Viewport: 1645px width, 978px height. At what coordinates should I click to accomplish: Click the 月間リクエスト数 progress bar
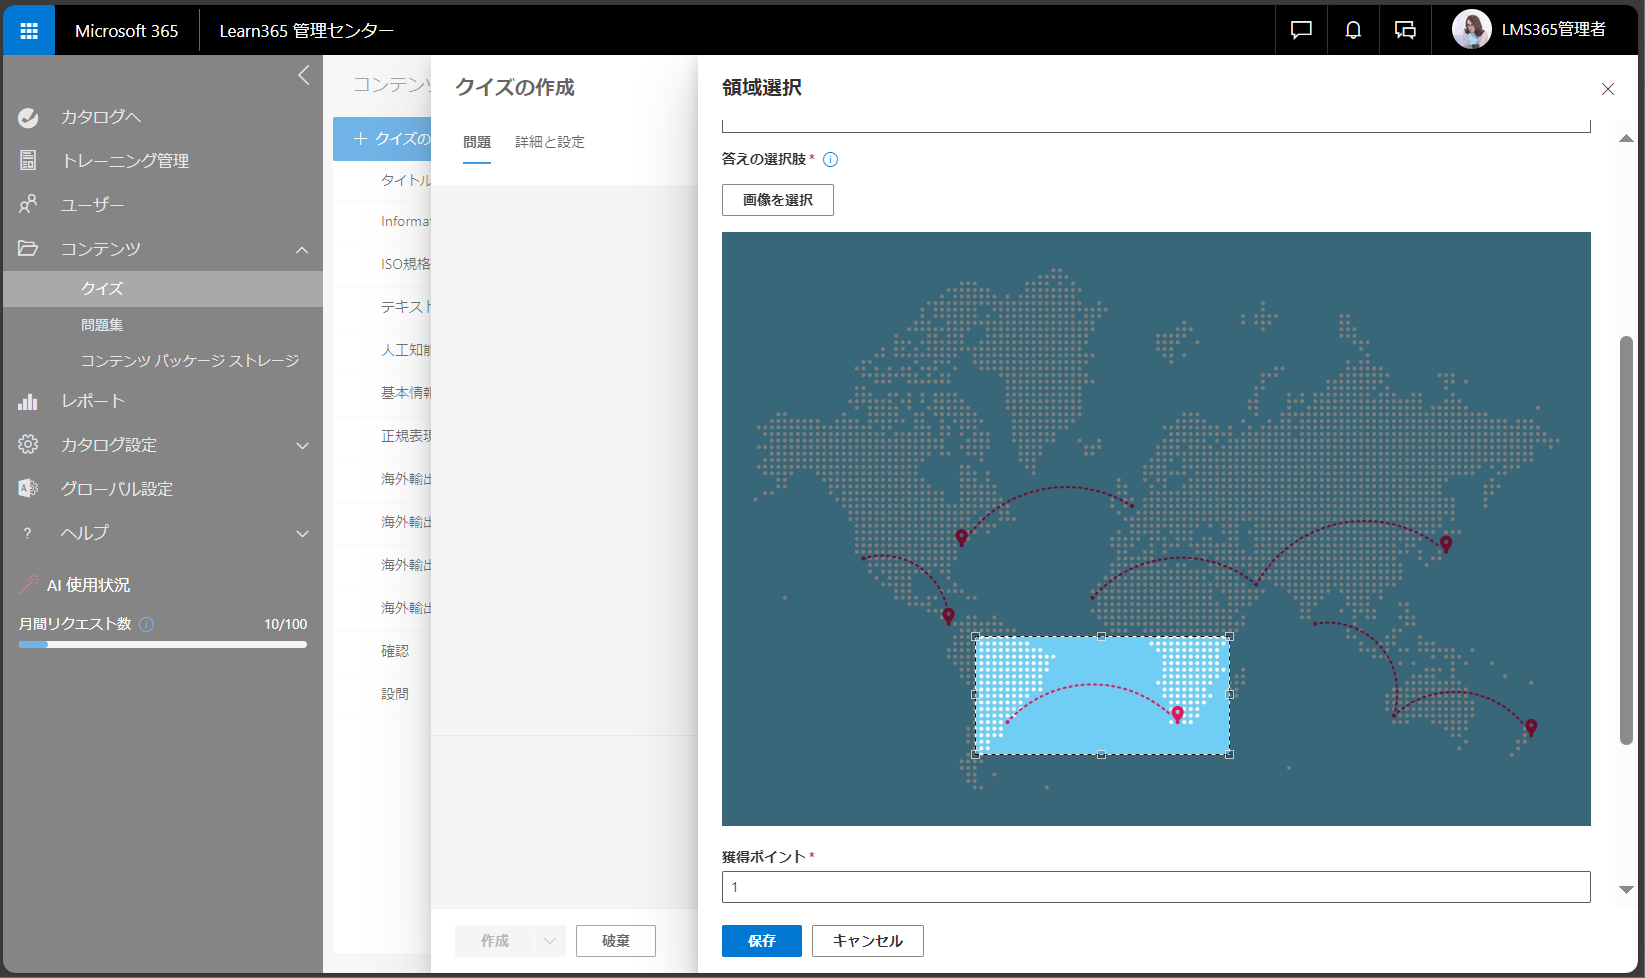click(x=163, y=645)
